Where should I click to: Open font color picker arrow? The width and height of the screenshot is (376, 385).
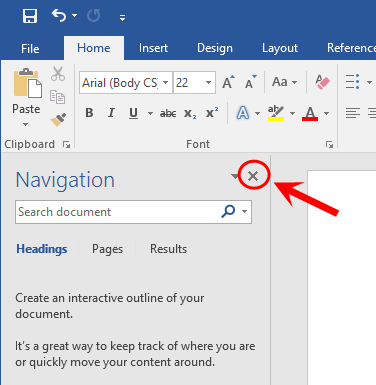pyautogui.click(x=327, y=114)
